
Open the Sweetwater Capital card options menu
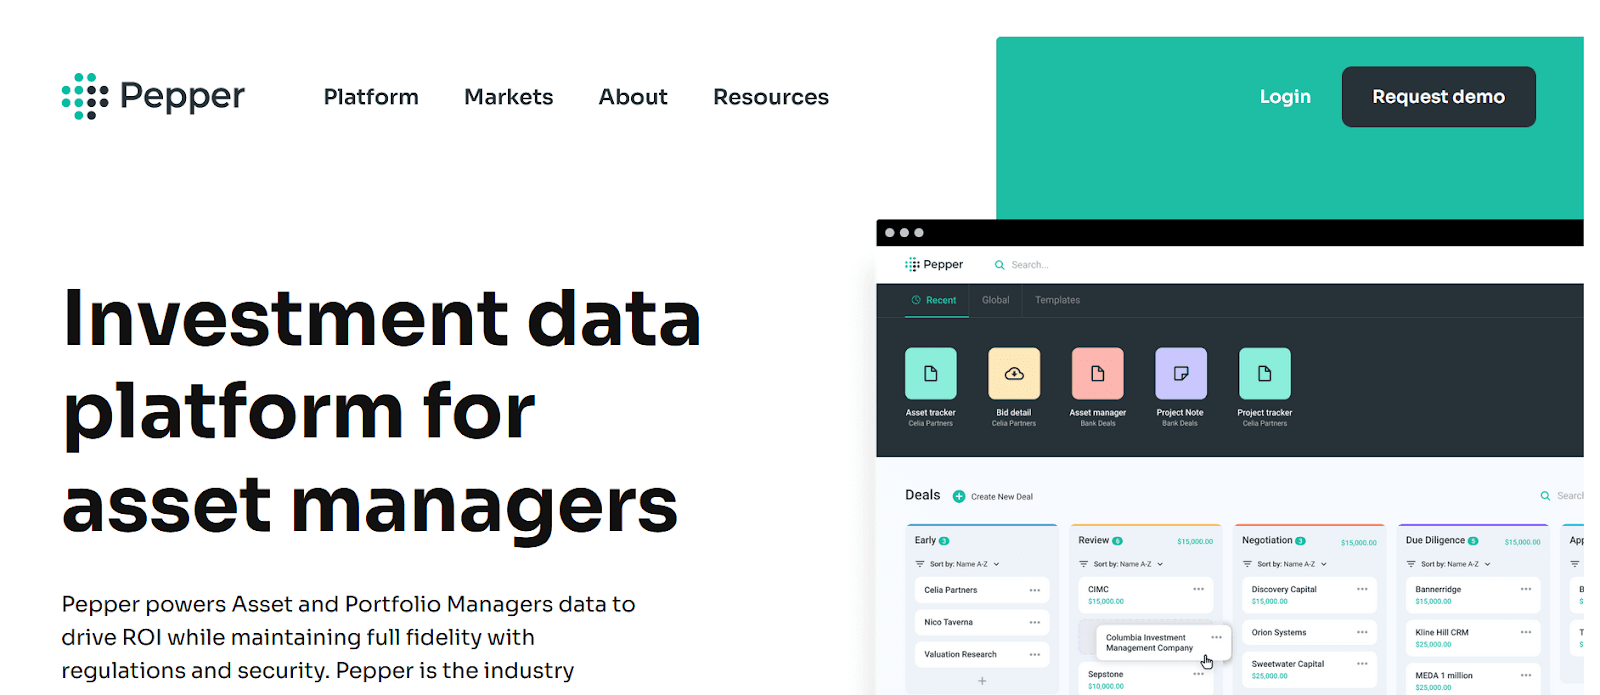pyautogui.click(x=1362, y=663)
